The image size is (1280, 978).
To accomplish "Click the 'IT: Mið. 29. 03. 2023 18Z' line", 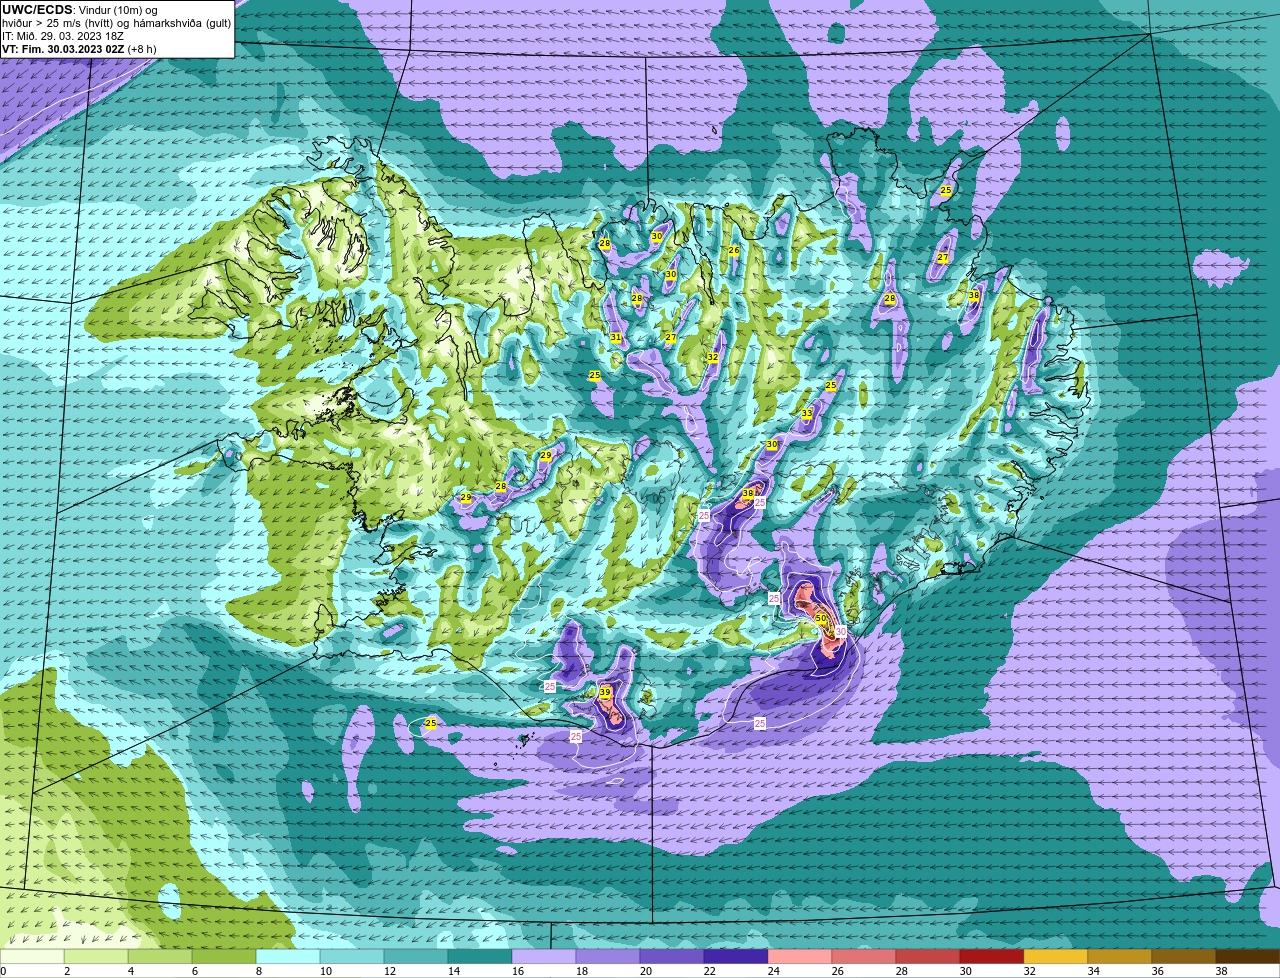I will pyautogui.click(x=63, y=36).
